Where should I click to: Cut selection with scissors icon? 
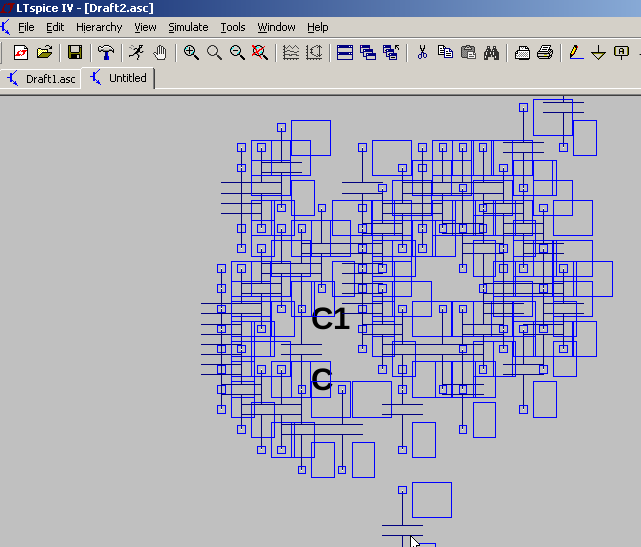pyautogui.click(x=422, y=53)
